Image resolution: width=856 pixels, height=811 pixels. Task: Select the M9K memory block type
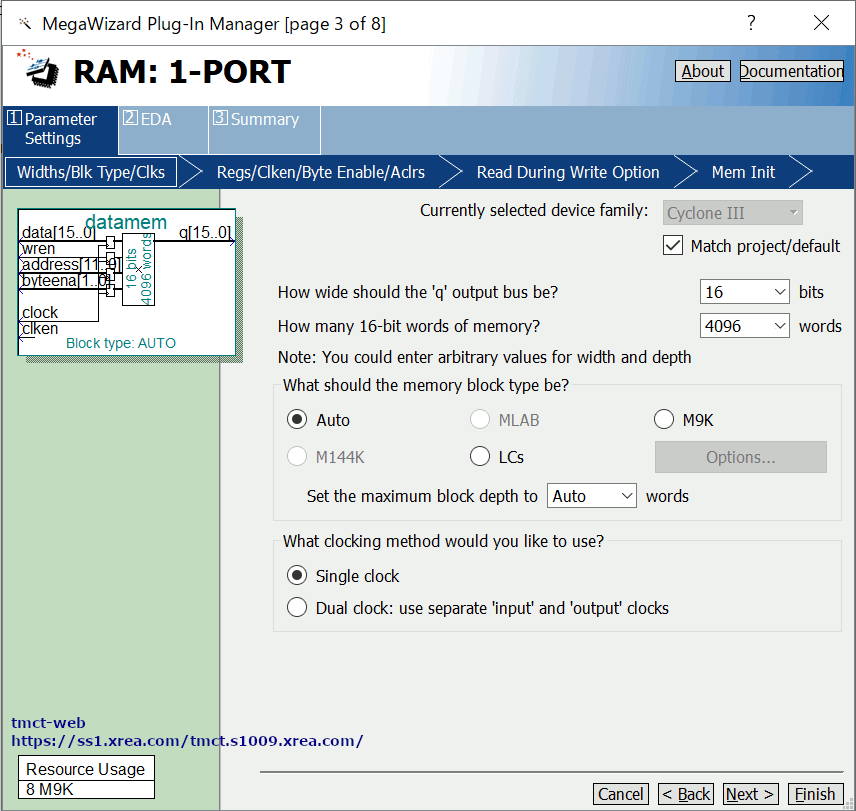tap(664, 420)
